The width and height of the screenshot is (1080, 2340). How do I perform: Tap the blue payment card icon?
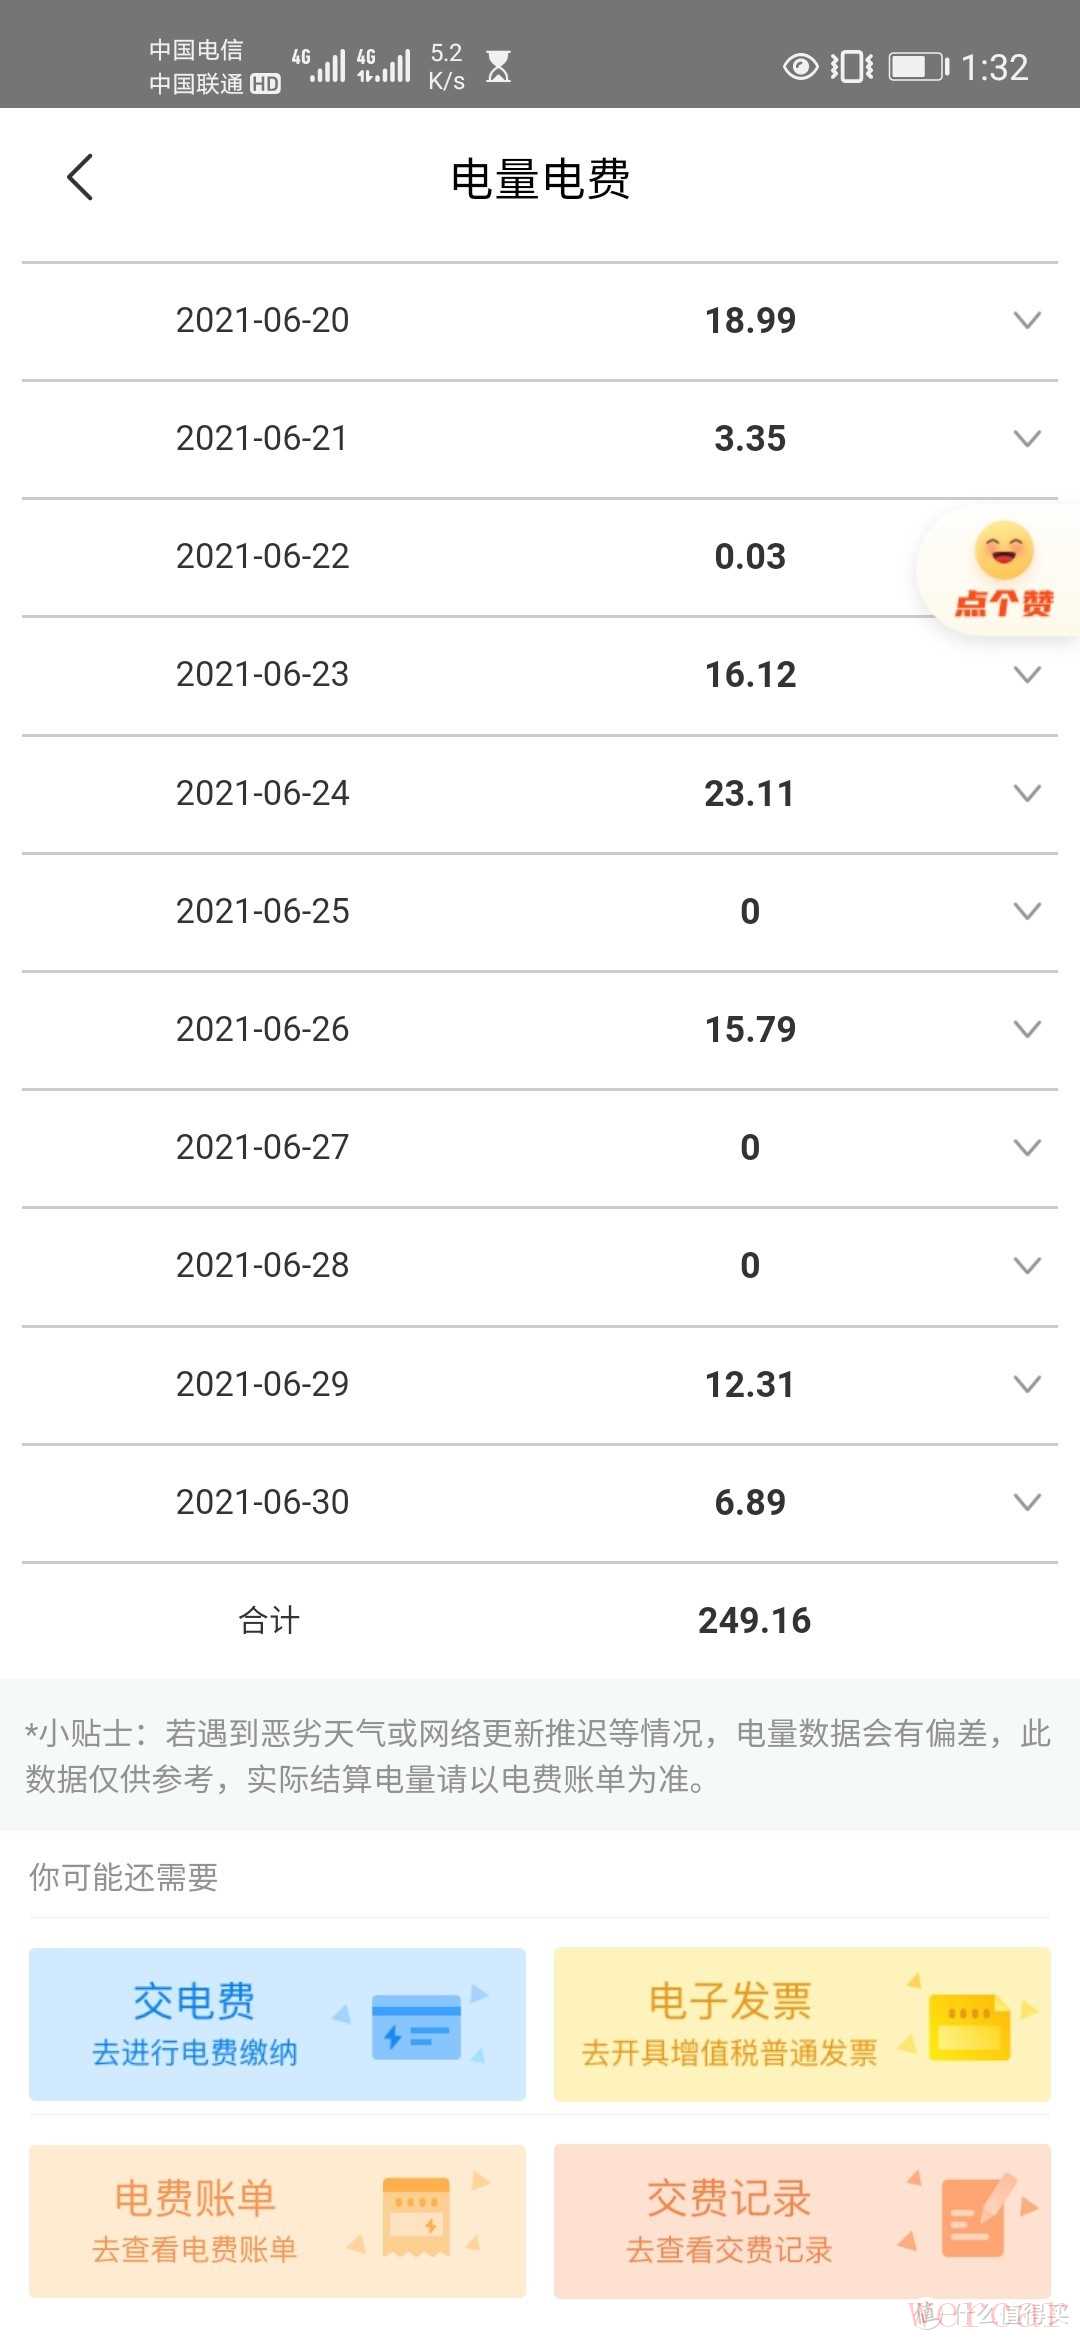(416, 2026)
